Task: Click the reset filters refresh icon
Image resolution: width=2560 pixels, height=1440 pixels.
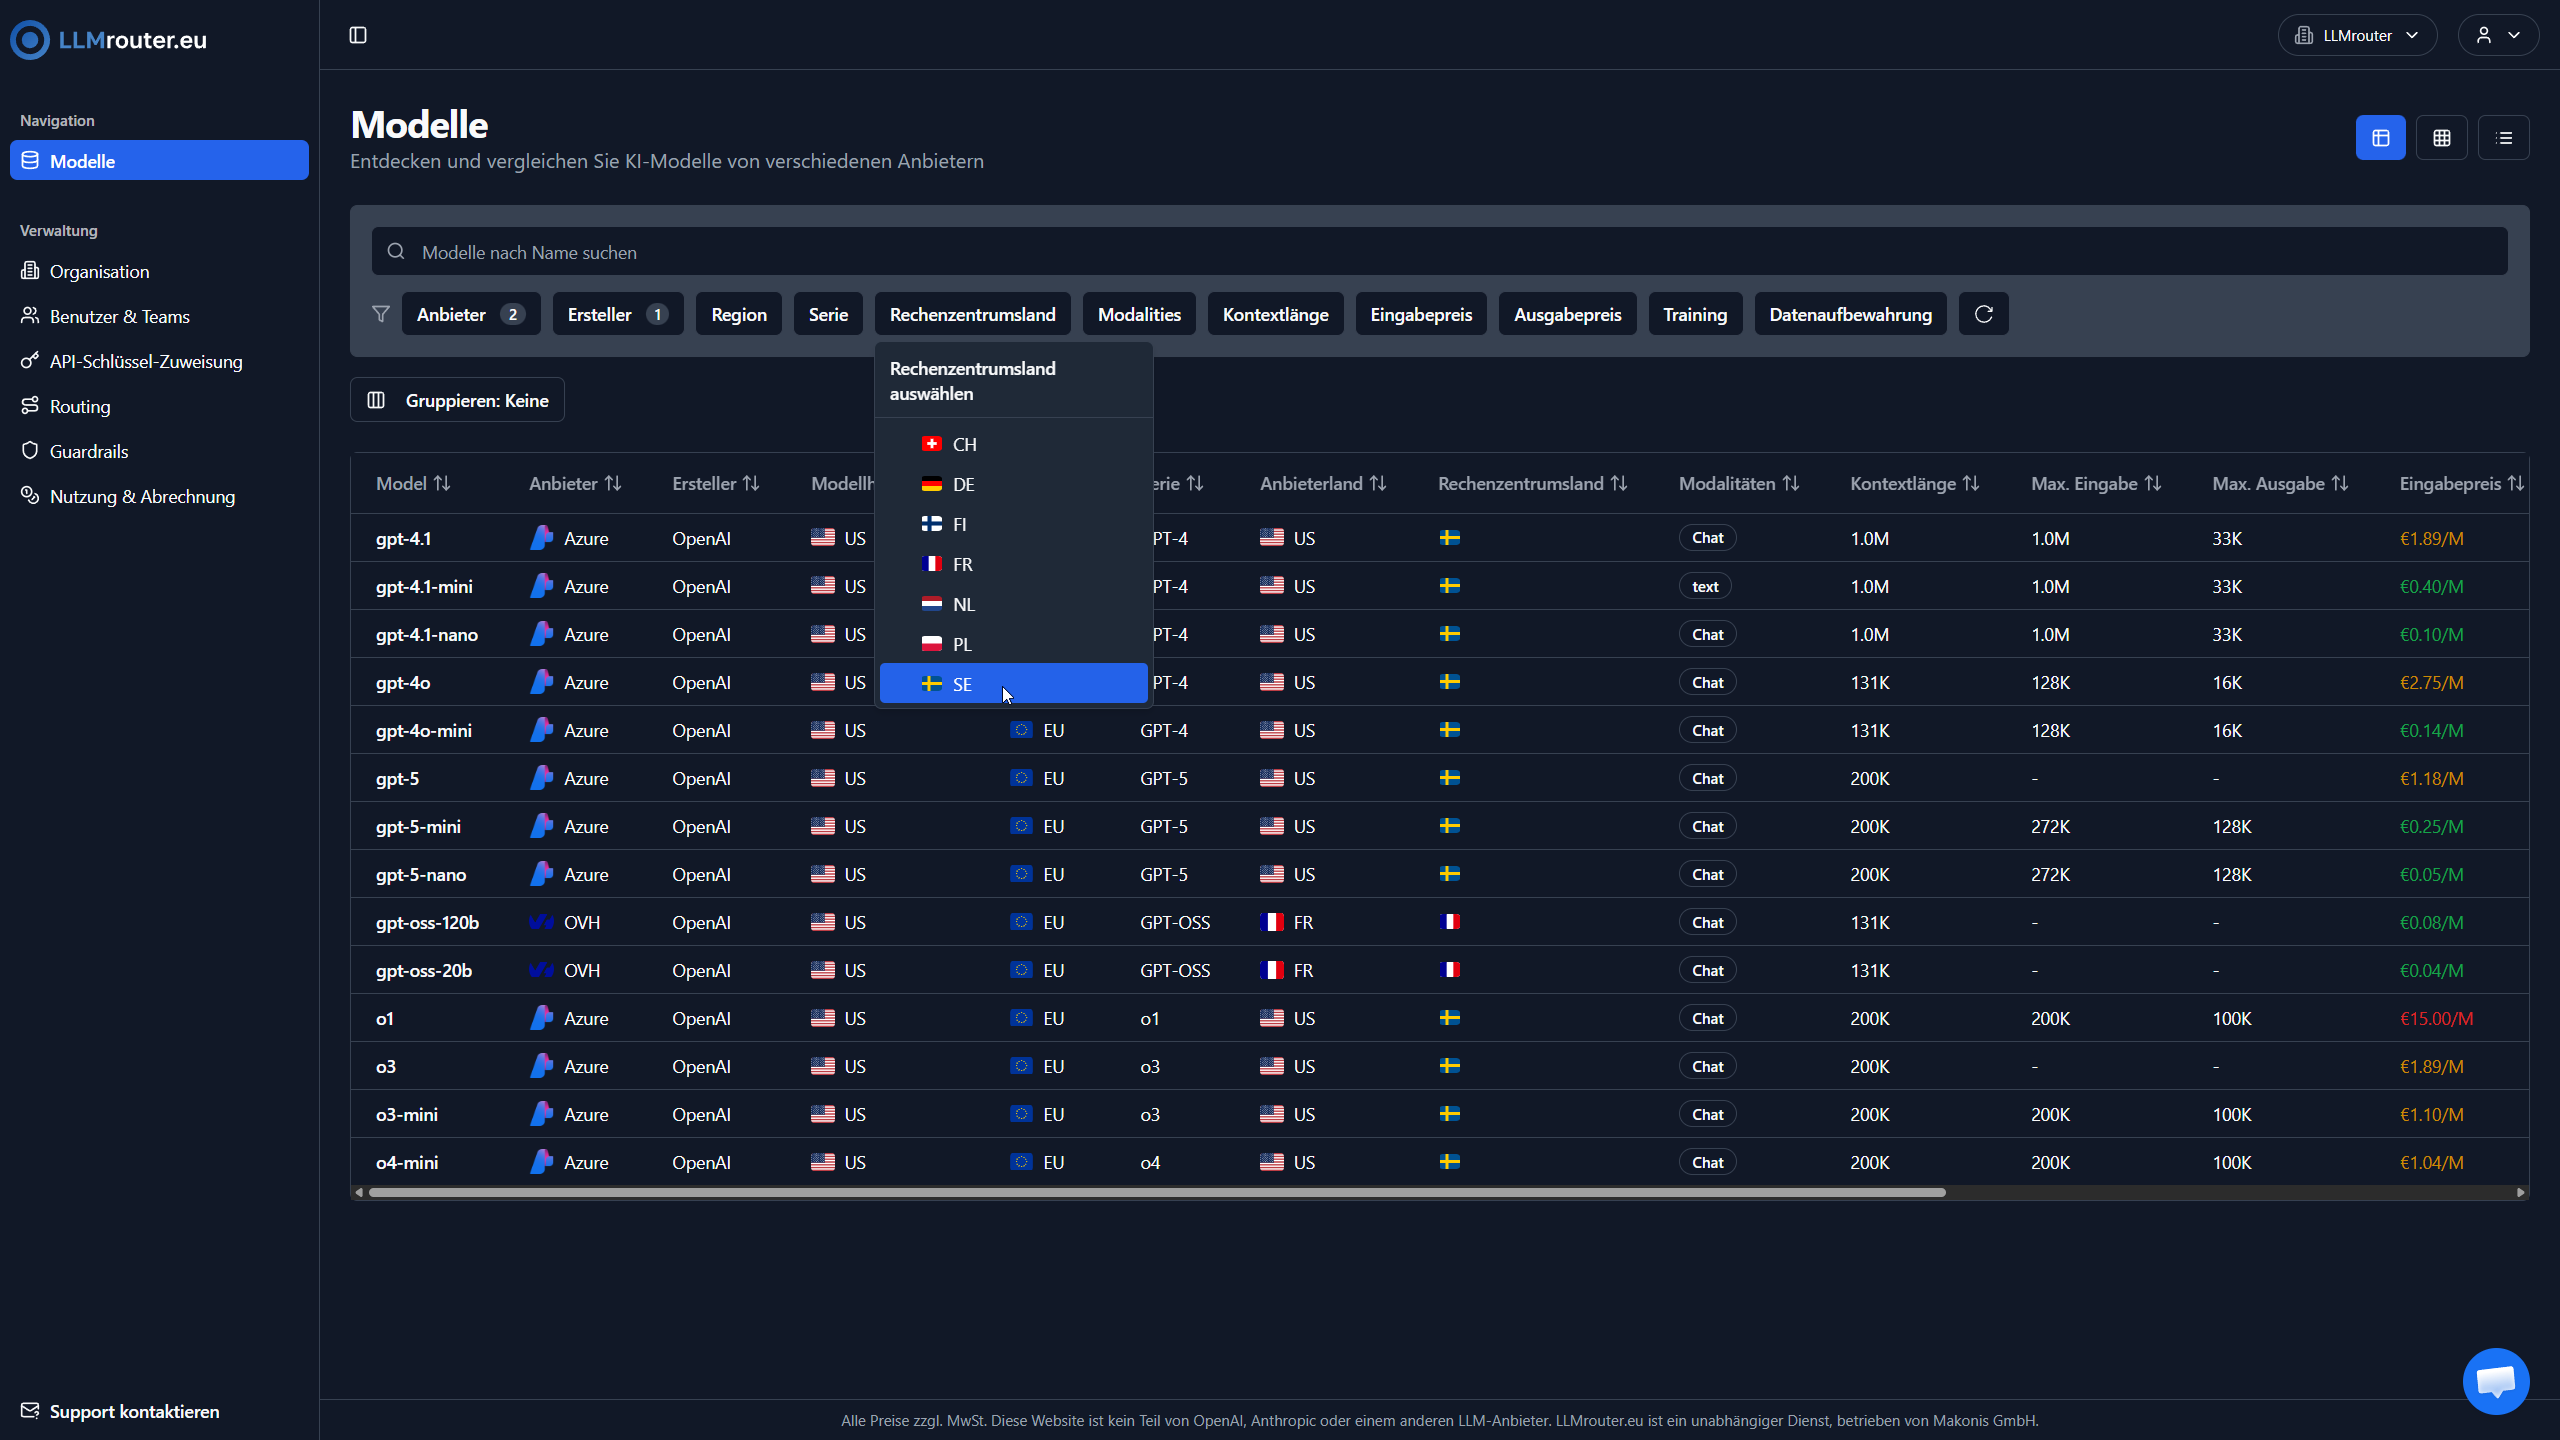Action: point(1984,314)
